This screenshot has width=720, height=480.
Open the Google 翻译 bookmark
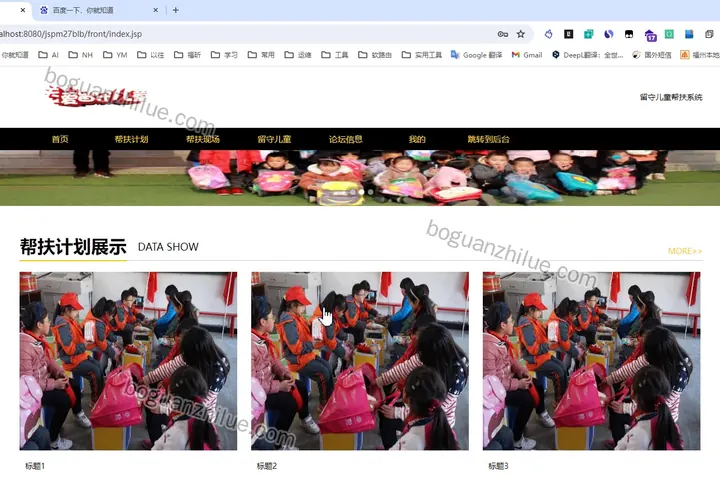[476, 55]
